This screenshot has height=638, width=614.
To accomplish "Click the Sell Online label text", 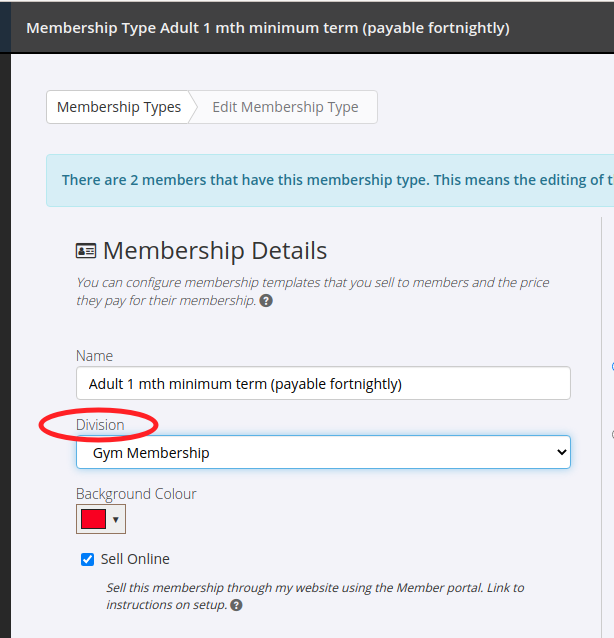I will (135, 559).
